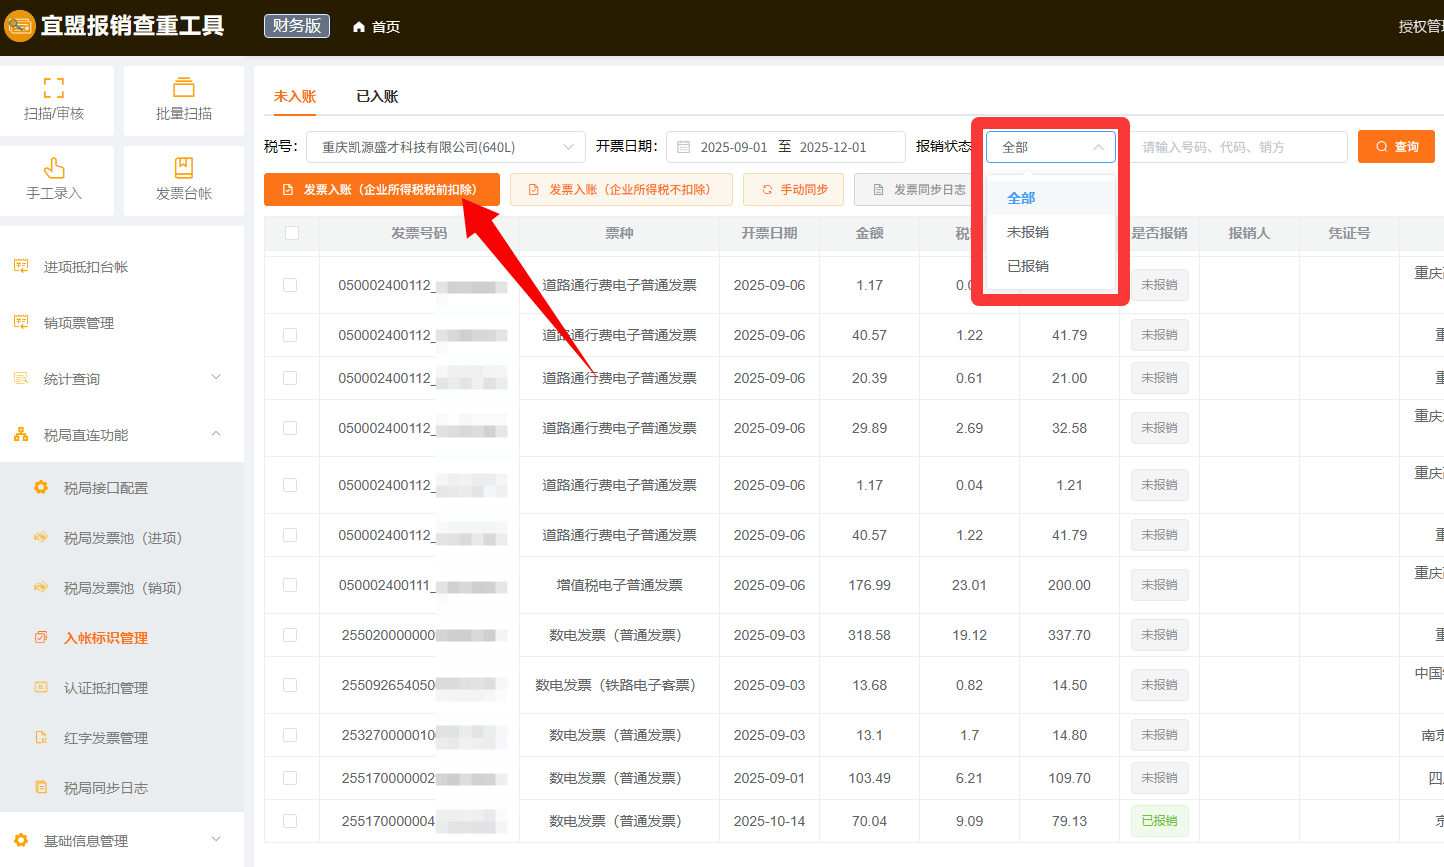Tick checkbox for the 增值税电子普通发票 row
Image resolution: width=1444 pixels, height=867 pixels.
290,585
